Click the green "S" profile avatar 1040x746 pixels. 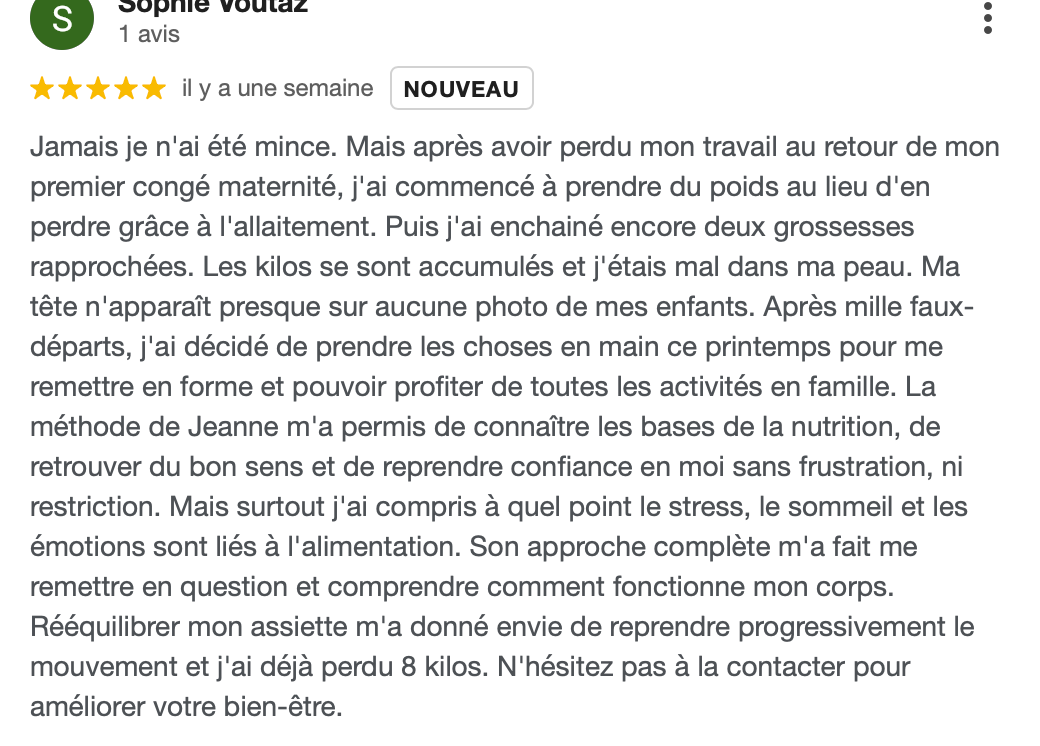point(62,20)
